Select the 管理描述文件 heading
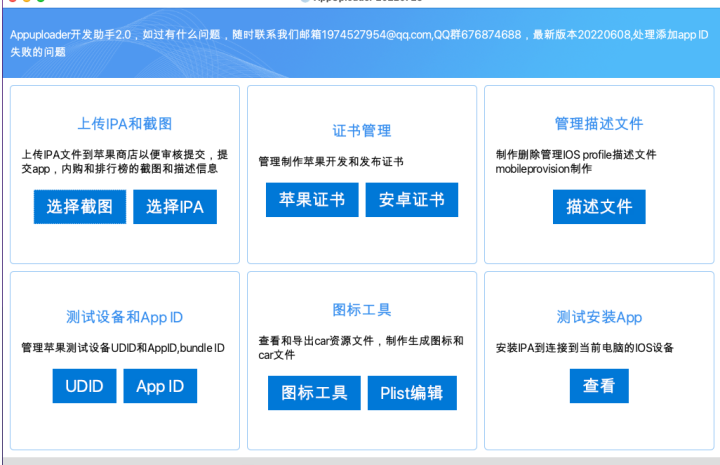The image size is (720, 465). (x=599, y=123)
